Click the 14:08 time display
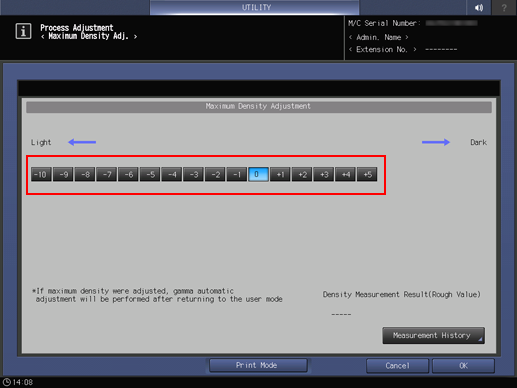 click(x=23, y=382)
